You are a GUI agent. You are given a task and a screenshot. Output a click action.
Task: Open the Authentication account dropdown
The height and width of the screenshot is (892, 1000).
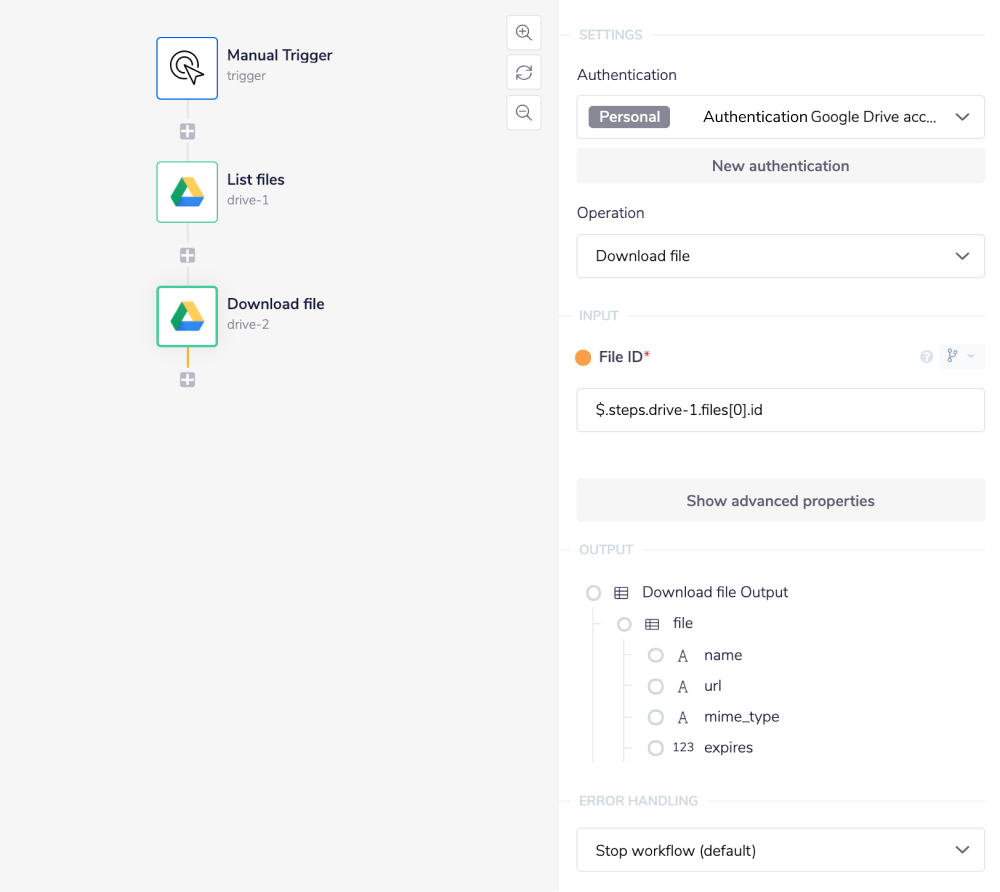(780, 117)
